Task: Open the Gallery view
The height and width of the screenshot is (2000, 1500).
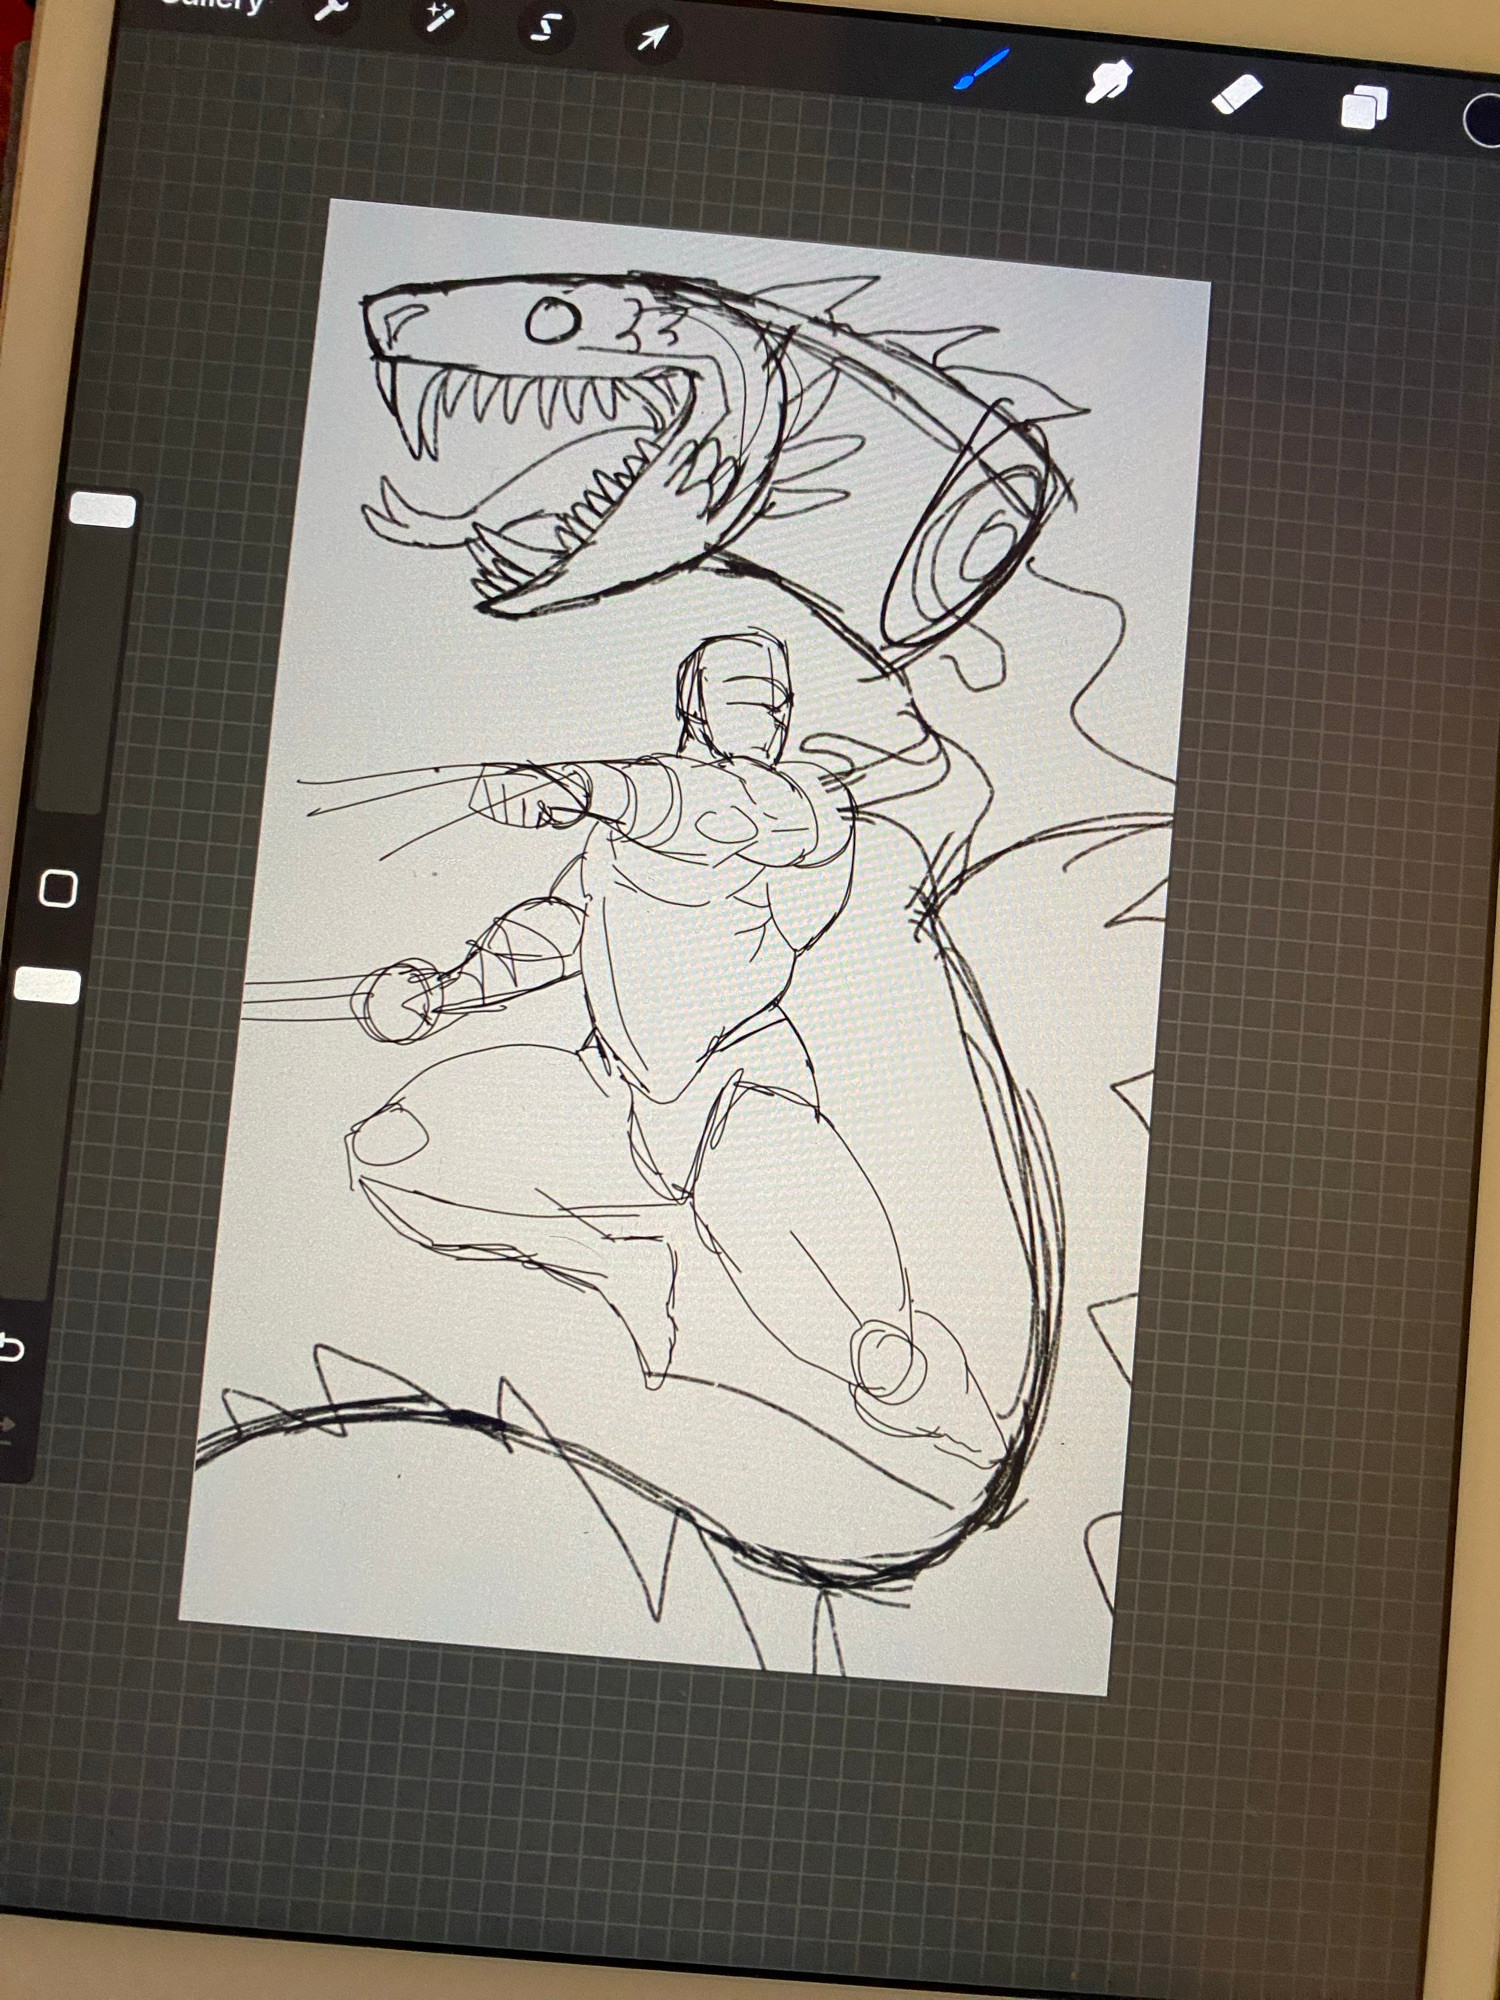Action: pos(212,5)
